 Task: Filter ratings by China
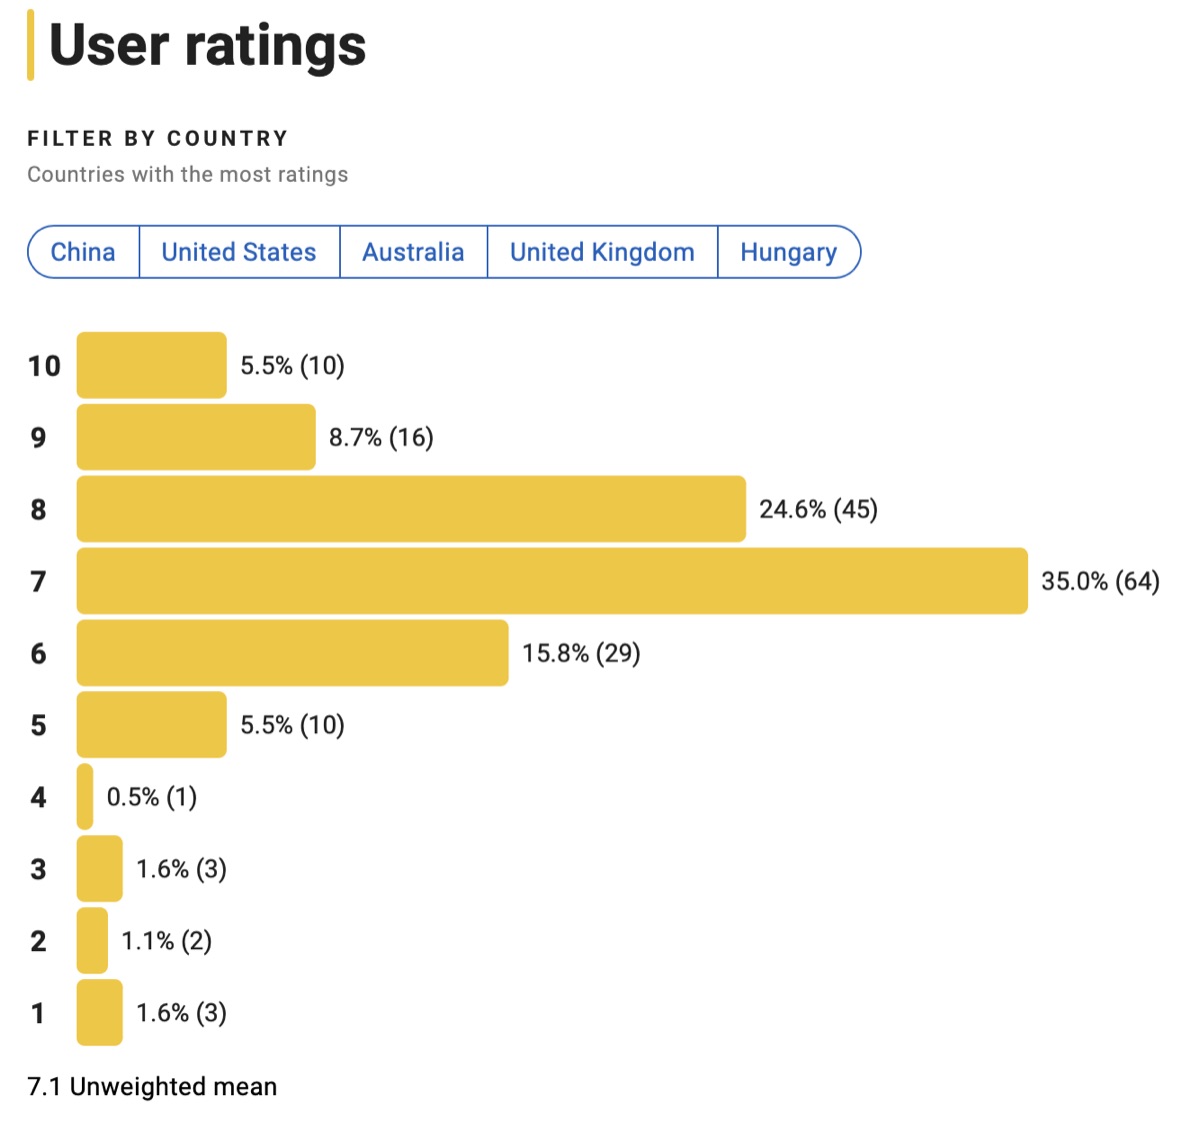pos(83,252)
